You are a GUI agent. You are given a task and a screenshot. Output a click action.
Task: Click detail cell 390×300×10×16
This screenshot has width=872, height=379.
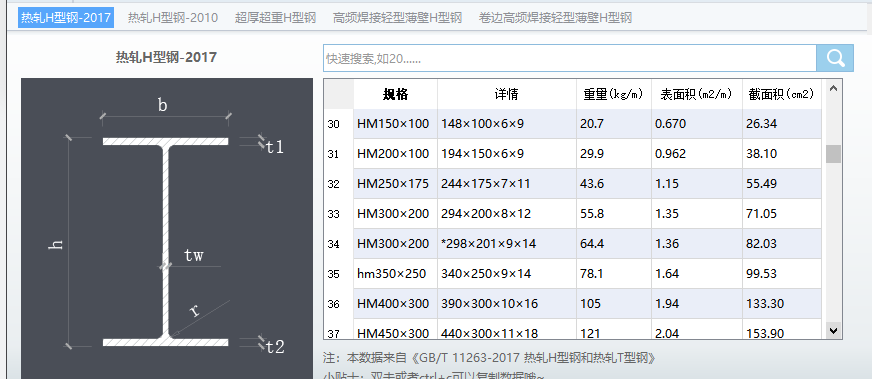pyautogui.click(x=507, y=304)
